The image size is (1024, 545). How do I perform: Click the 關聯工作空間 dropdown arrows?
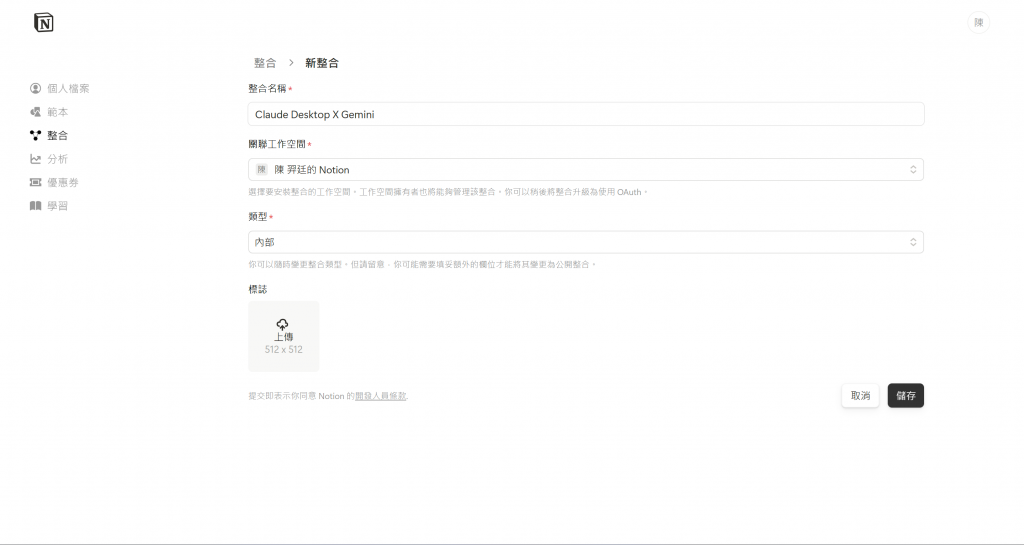click(913, 170)
